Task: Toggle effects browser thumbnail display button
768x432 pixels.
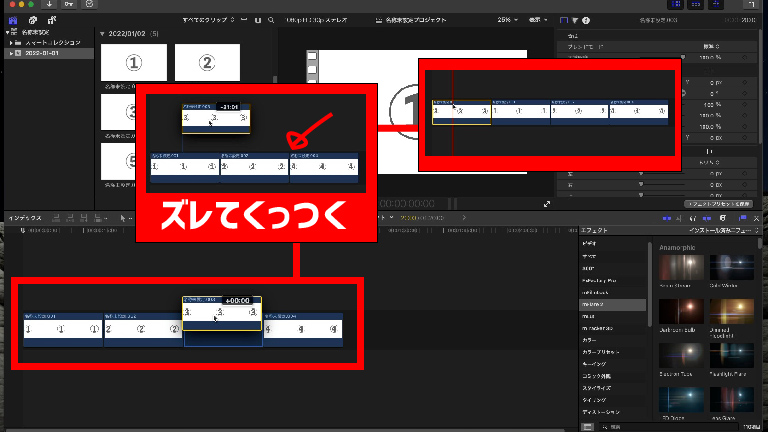Action: click(587, 427)
